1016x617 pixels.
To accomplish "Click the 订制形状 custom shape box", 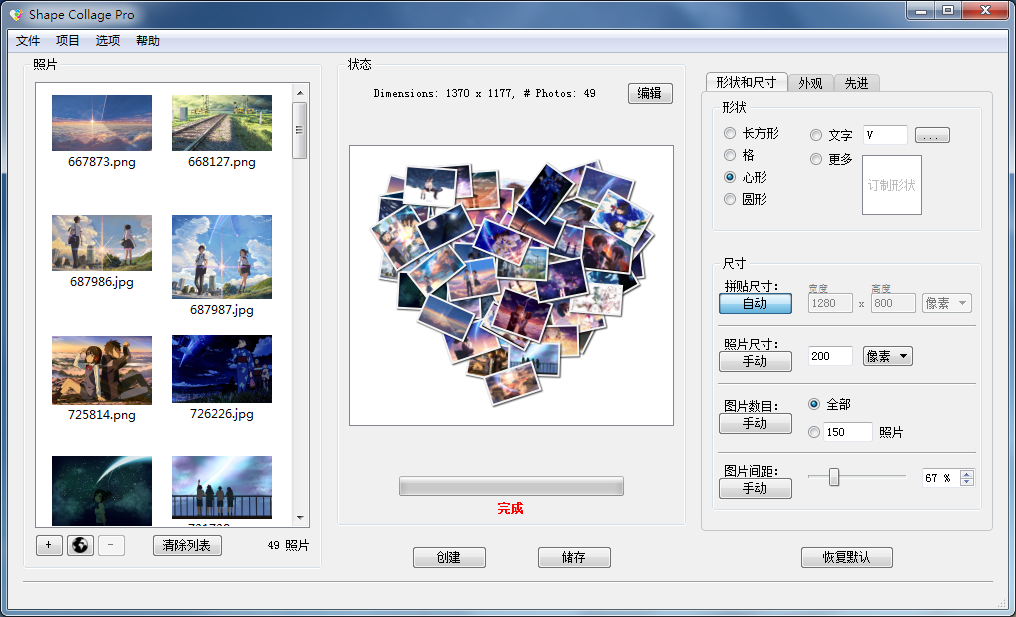I will 892,185.
